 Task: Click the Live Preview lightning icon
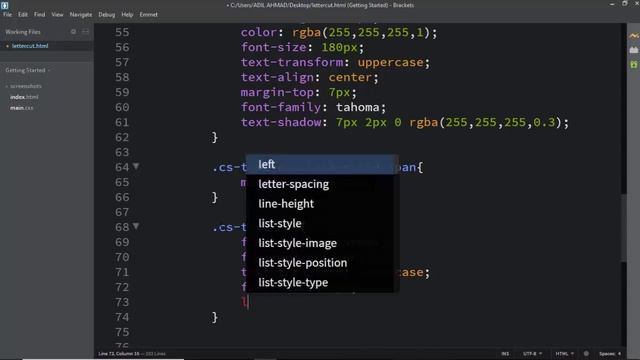coord(633,36)
